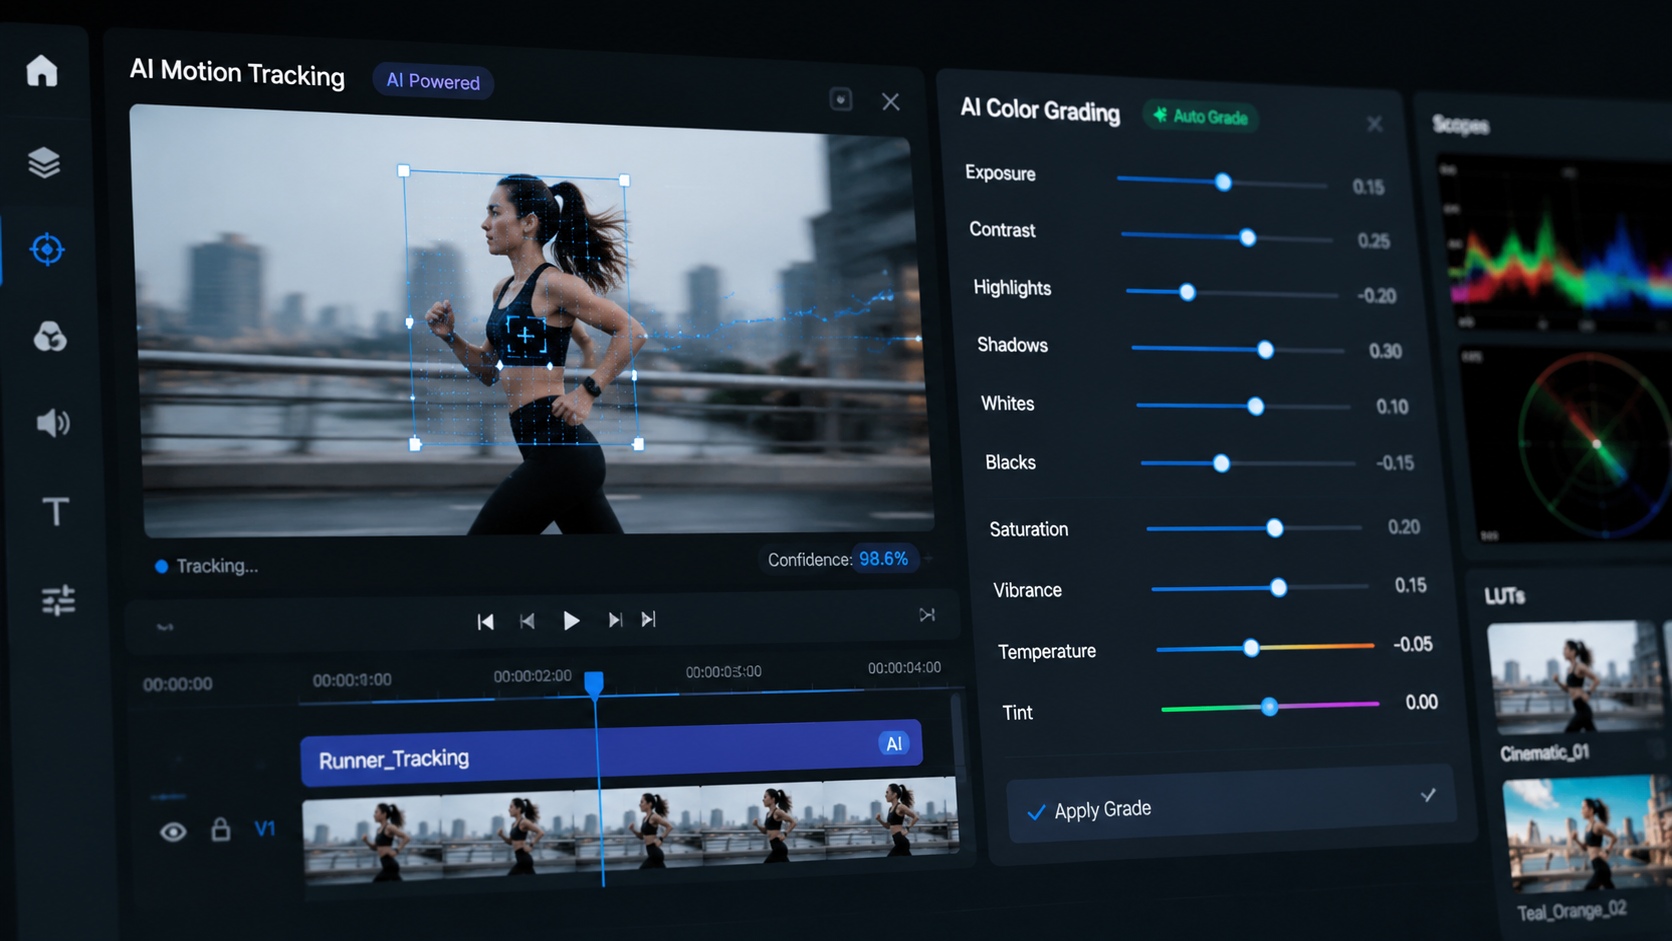This screenshot has height=941, width=1672.
Task: Close the AI Motion Tracking panel
Action: click(x=891, y=102)
